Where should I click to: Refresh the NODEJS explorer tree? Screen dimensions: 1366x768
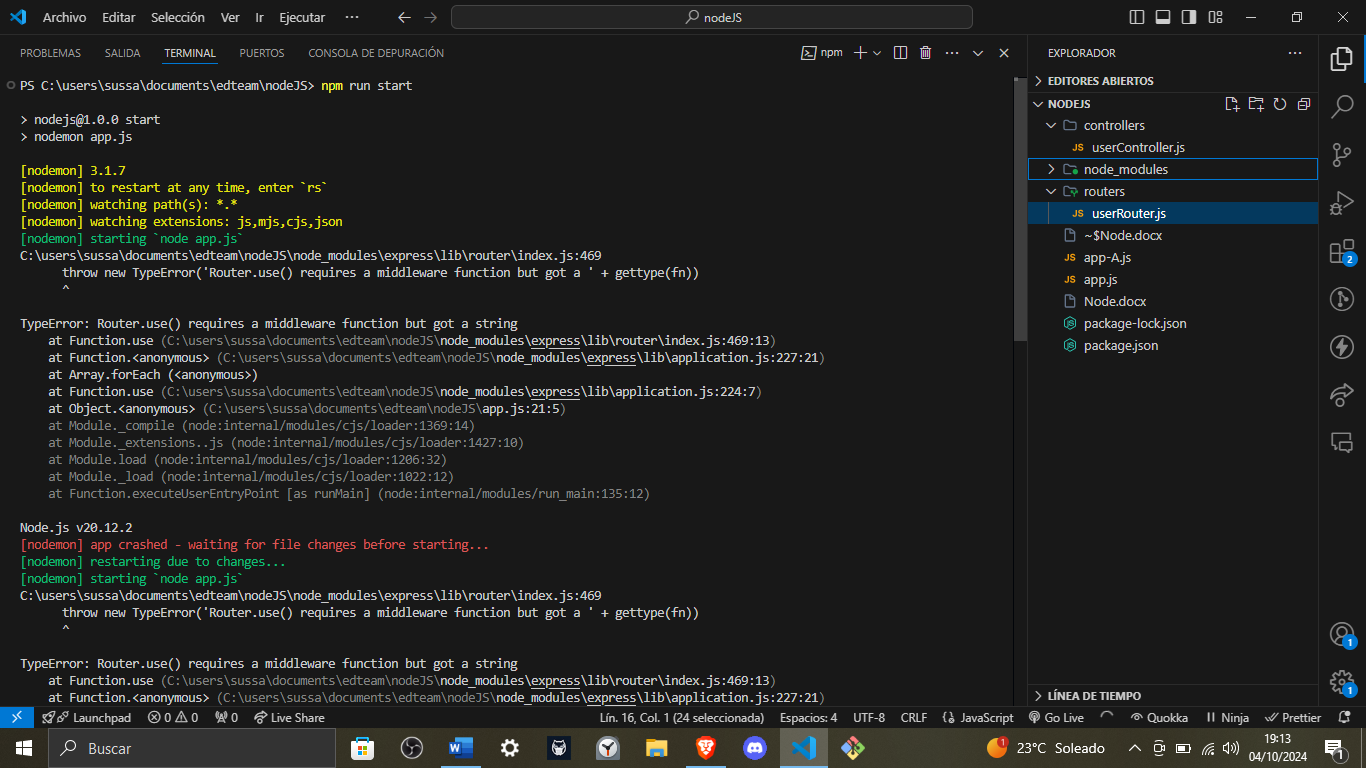coord(1280,104)
